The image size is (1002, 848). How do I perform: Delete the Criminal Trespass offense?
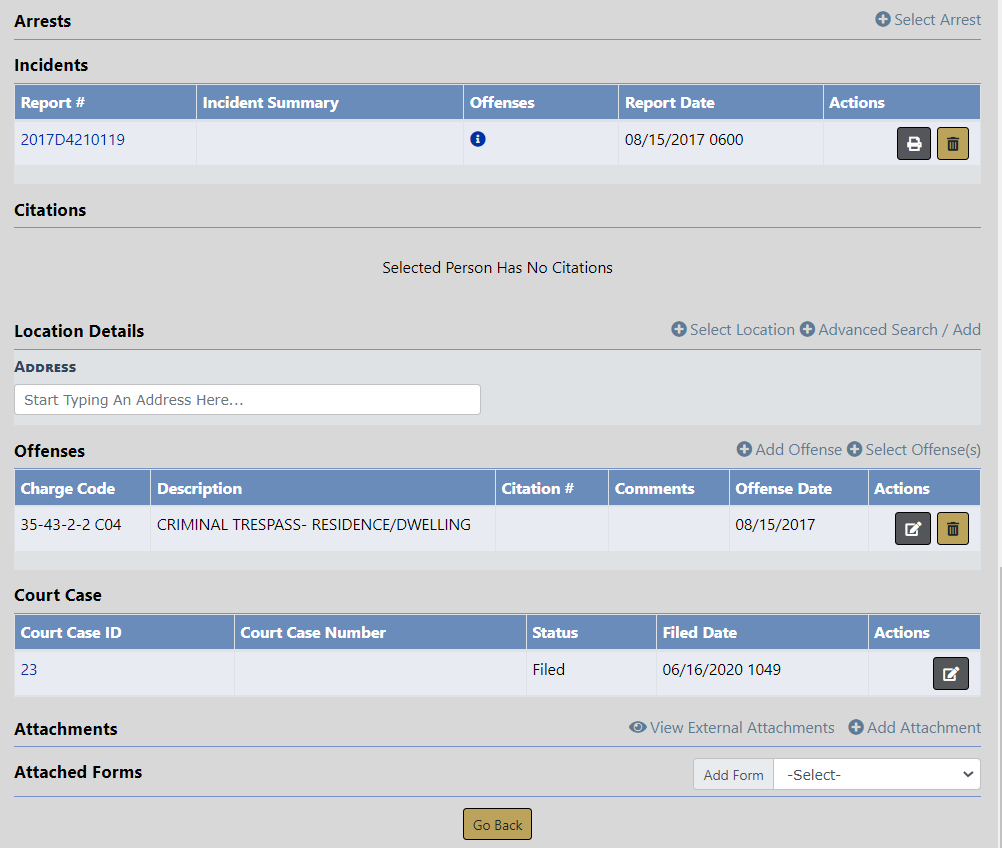(952, 529)
